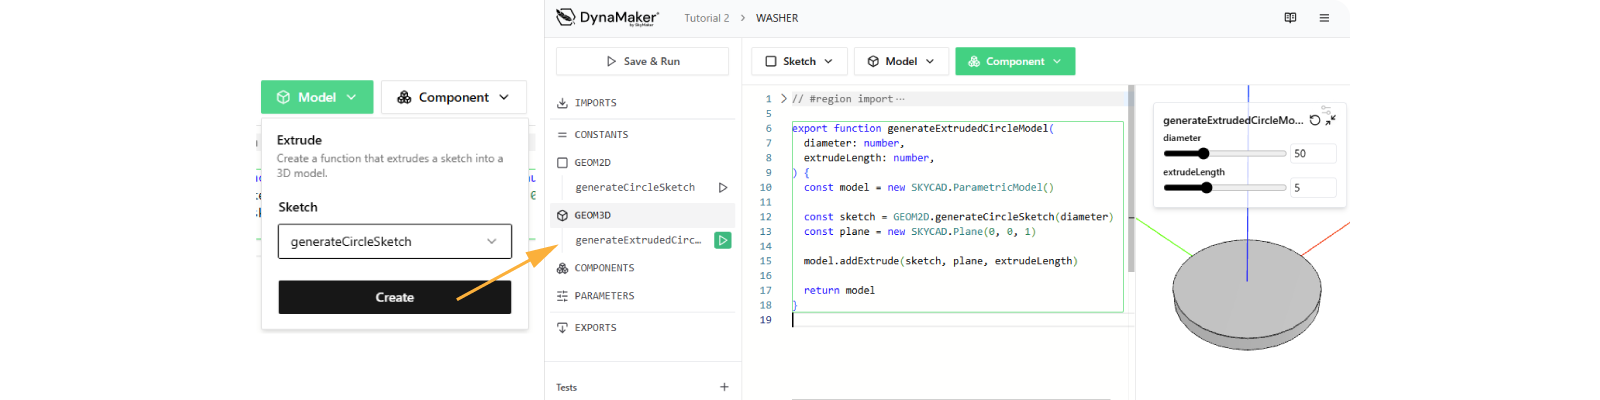Open the green Component dropdown
Viewport: 1600px width, 400px height.
[1015, 61]
